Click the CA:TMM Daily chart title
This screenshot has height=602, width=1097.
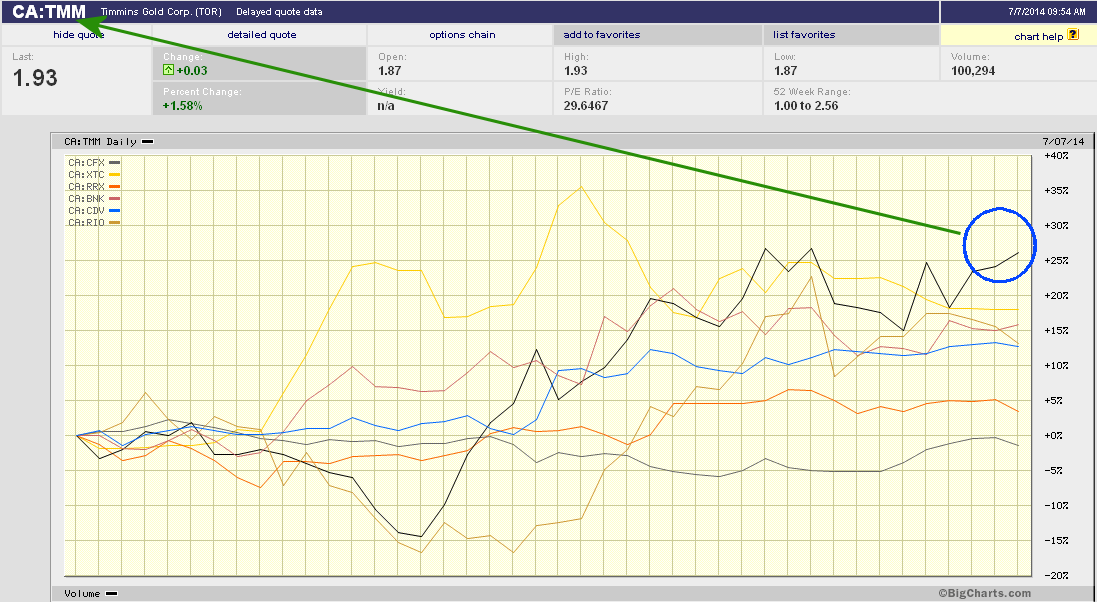coord(100,141)
